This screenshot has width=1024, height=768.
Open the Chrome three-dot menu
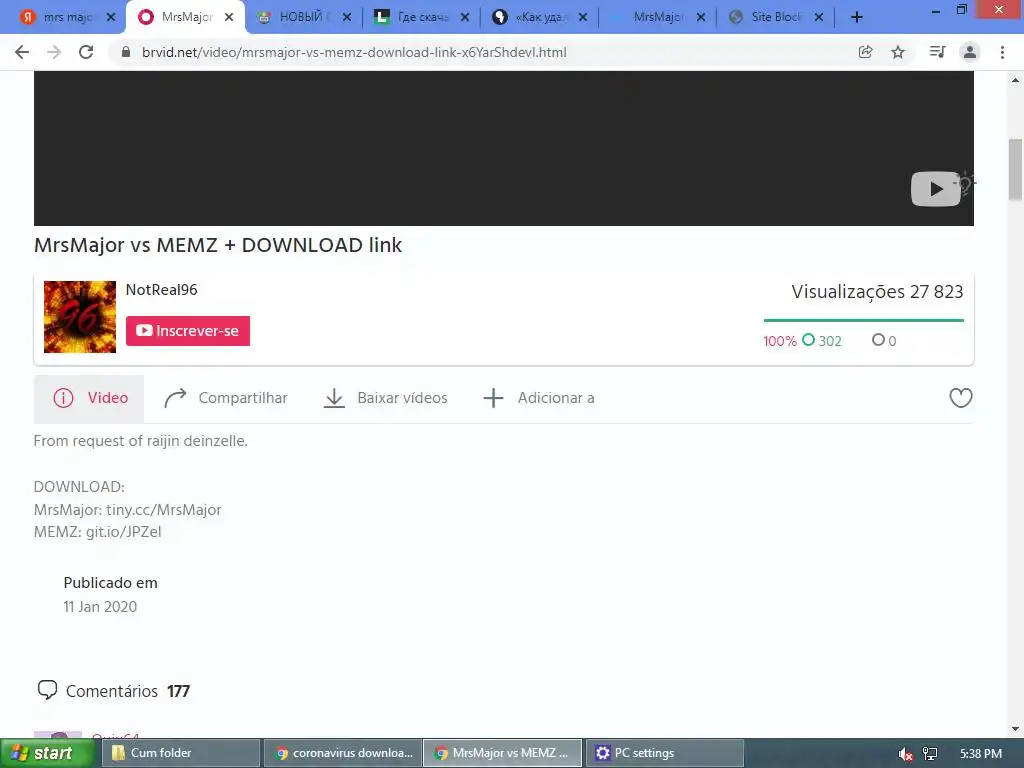[1002, 52]
